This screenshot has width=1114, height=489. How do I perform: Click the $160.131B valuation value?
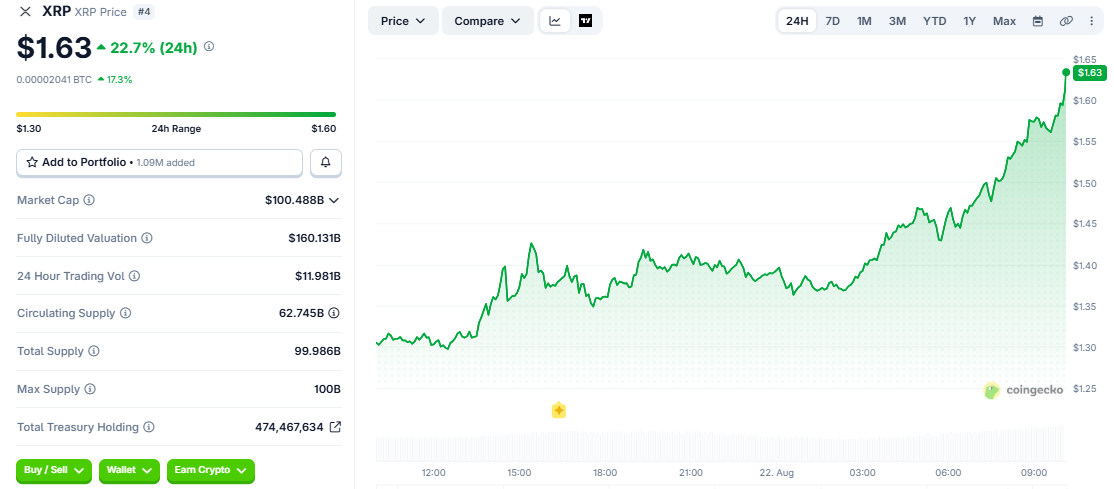pyautogui.click(x=315, y=238)
